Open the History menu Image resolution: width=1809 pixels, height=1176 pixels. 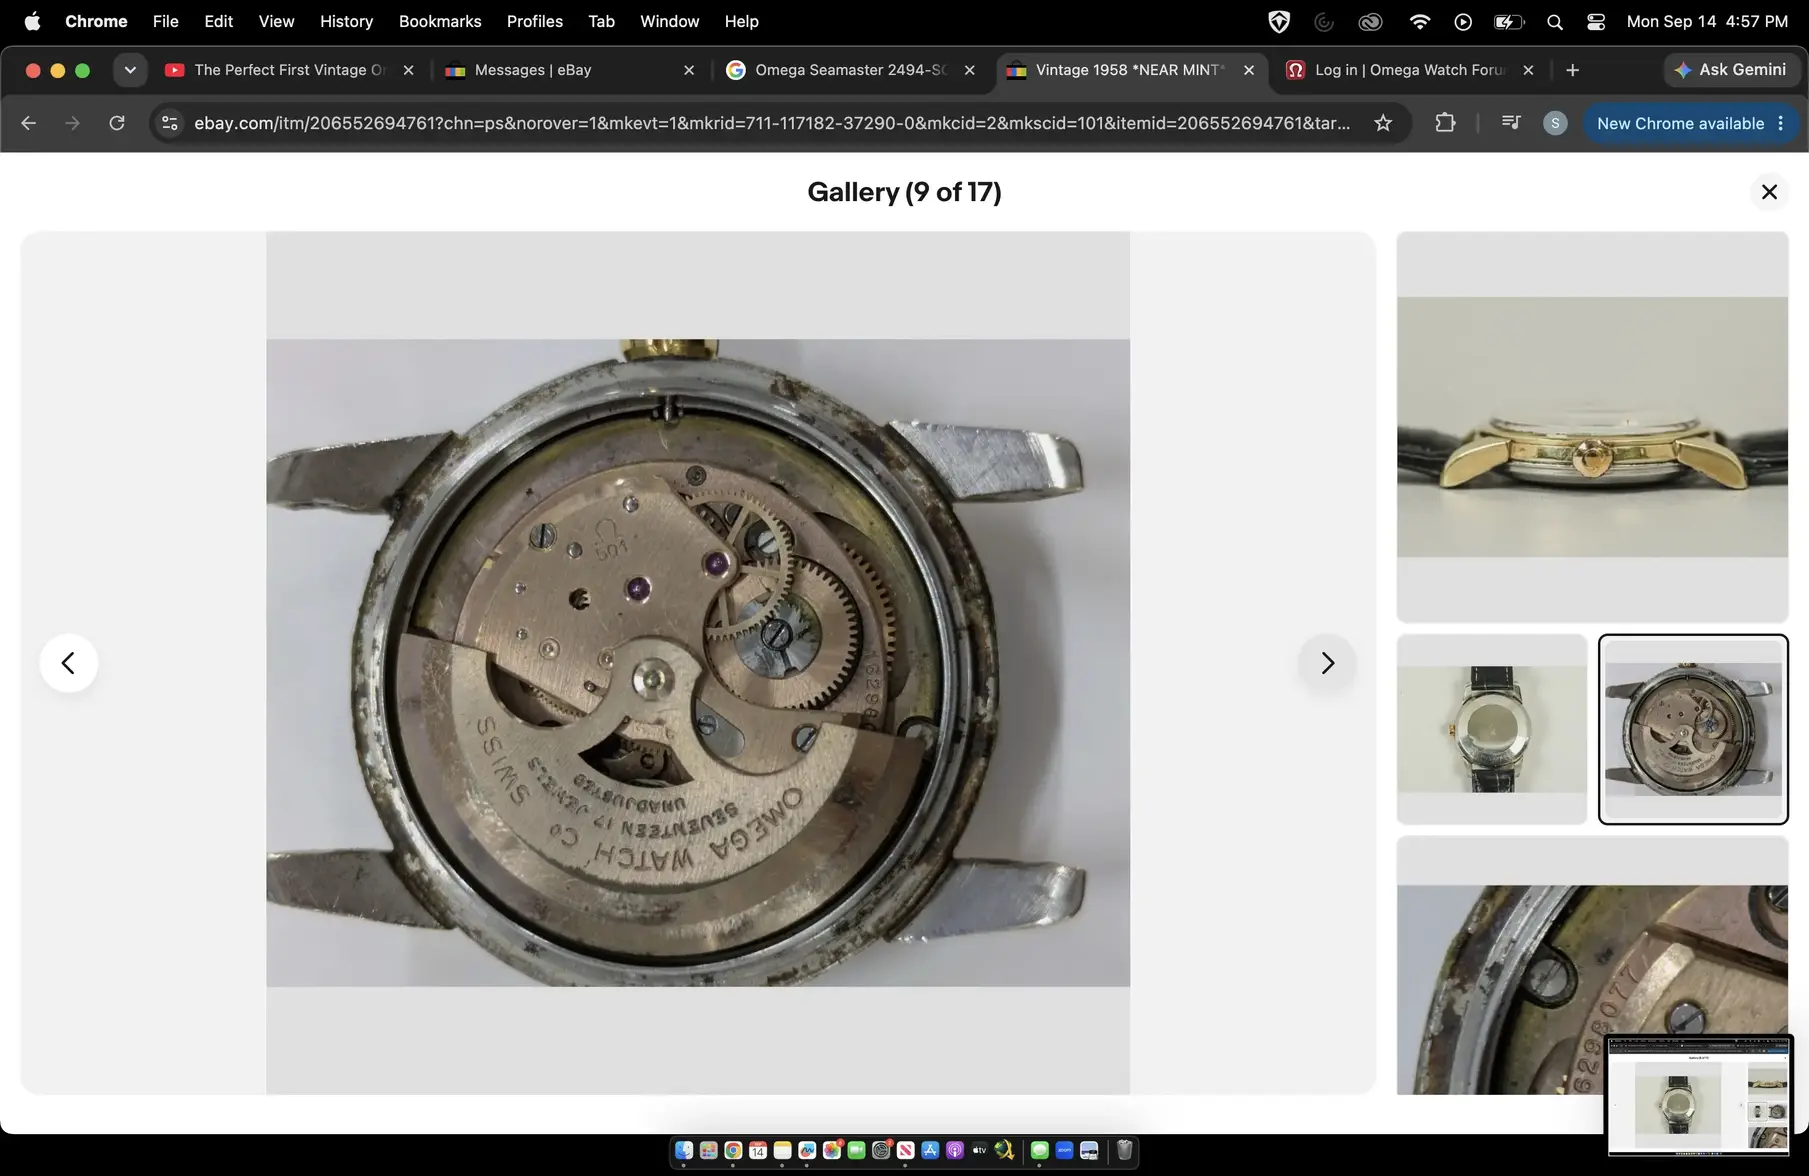(x=346, y=21)
